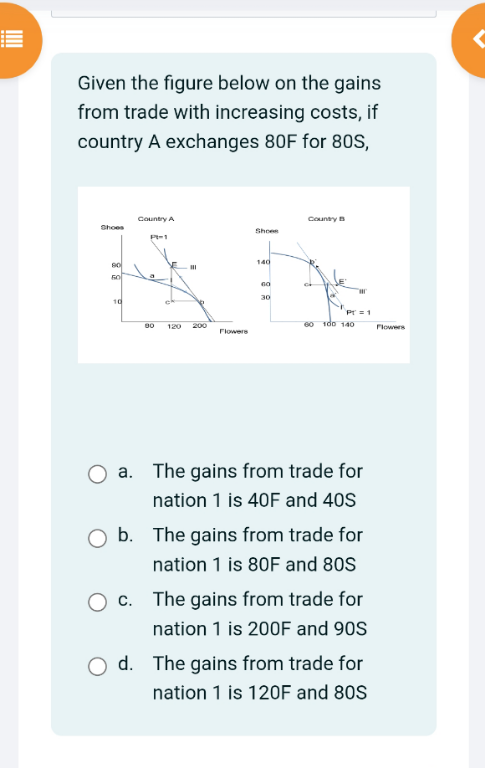Click option letter 'c.' label
This screenshot has height=768, width=485.
click(x=125, y=600)
